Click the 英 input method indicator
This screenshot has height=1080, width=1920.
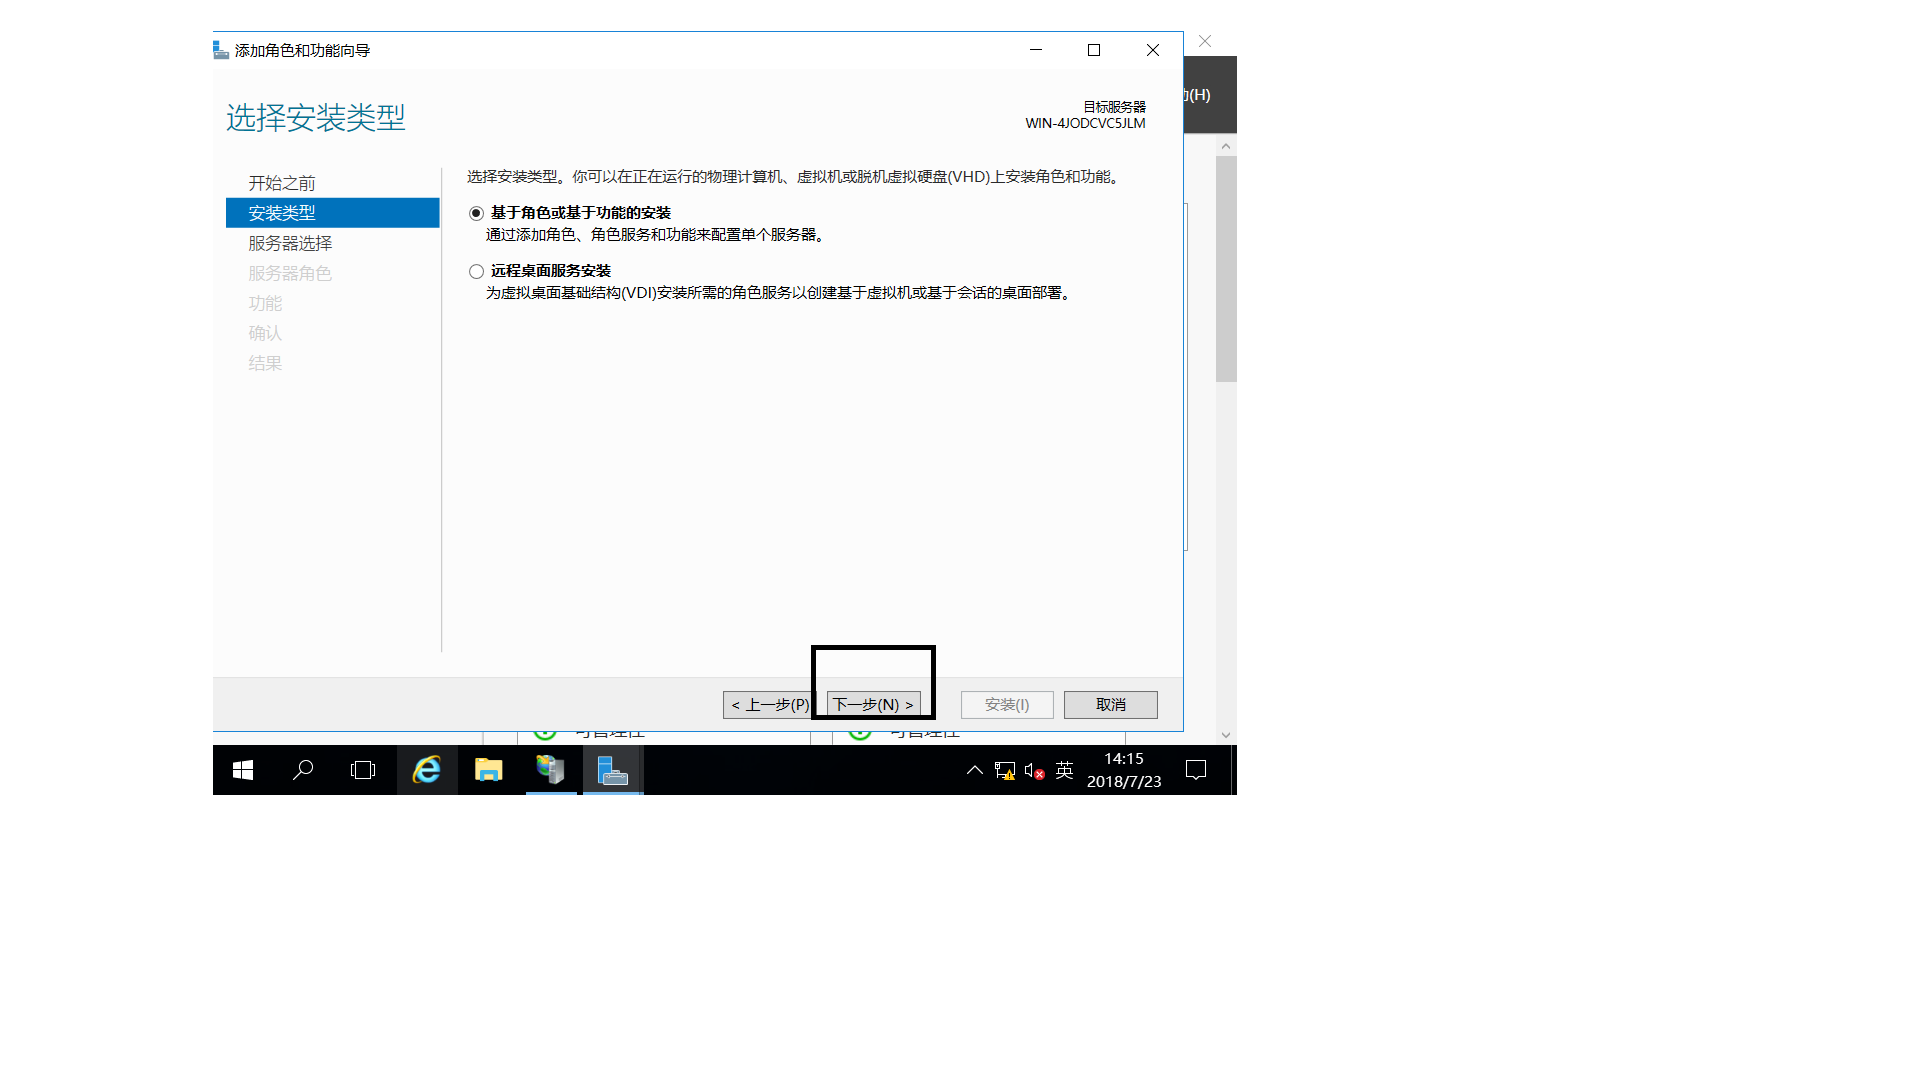pos(1064,770)
